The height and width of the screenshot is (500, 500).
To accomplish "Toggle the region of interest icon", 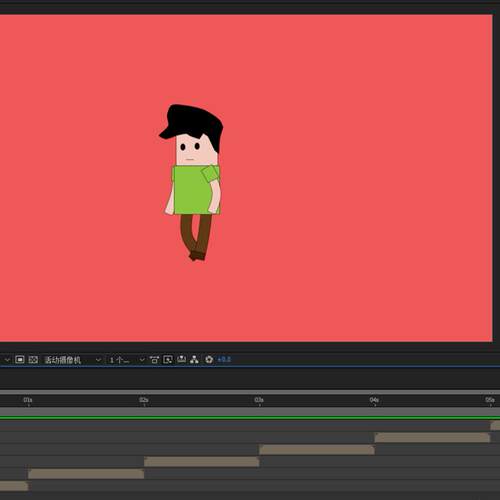I will pos(20,360).
